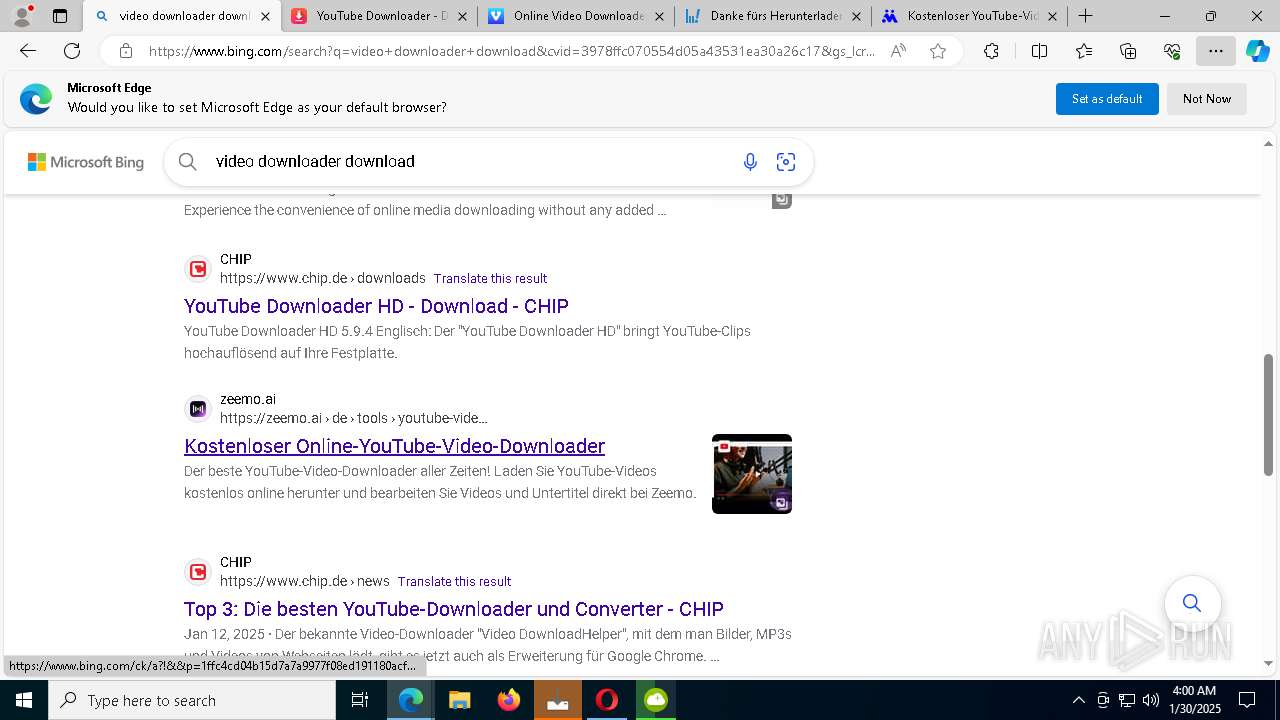This screenshot has width=1280, height=720.
Task: Click the Microsoft Bing logo
Action: [x=86, y=162]
